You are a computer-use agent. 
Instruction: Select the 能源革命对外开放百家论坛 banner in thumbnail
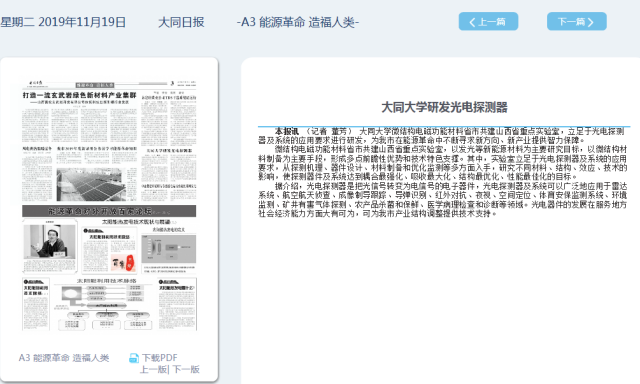coord(109,211)
